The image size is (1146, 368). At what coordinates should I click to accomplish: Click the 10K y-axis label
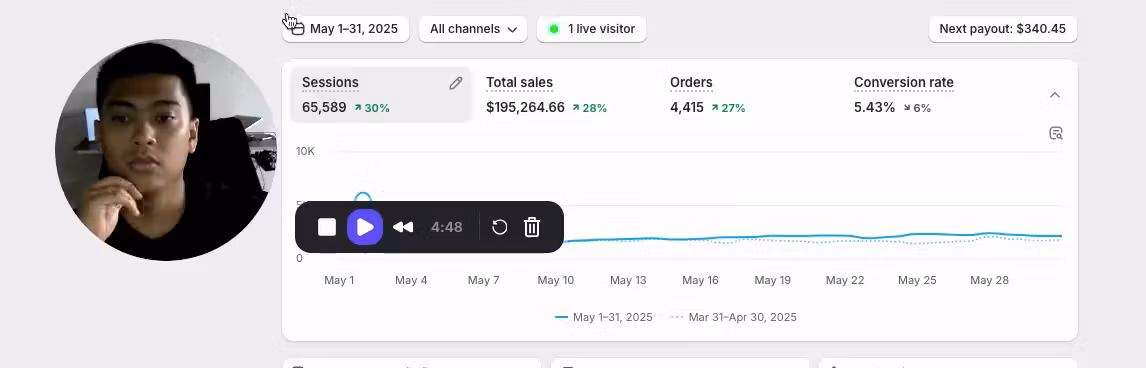click(x=305, y=151)
